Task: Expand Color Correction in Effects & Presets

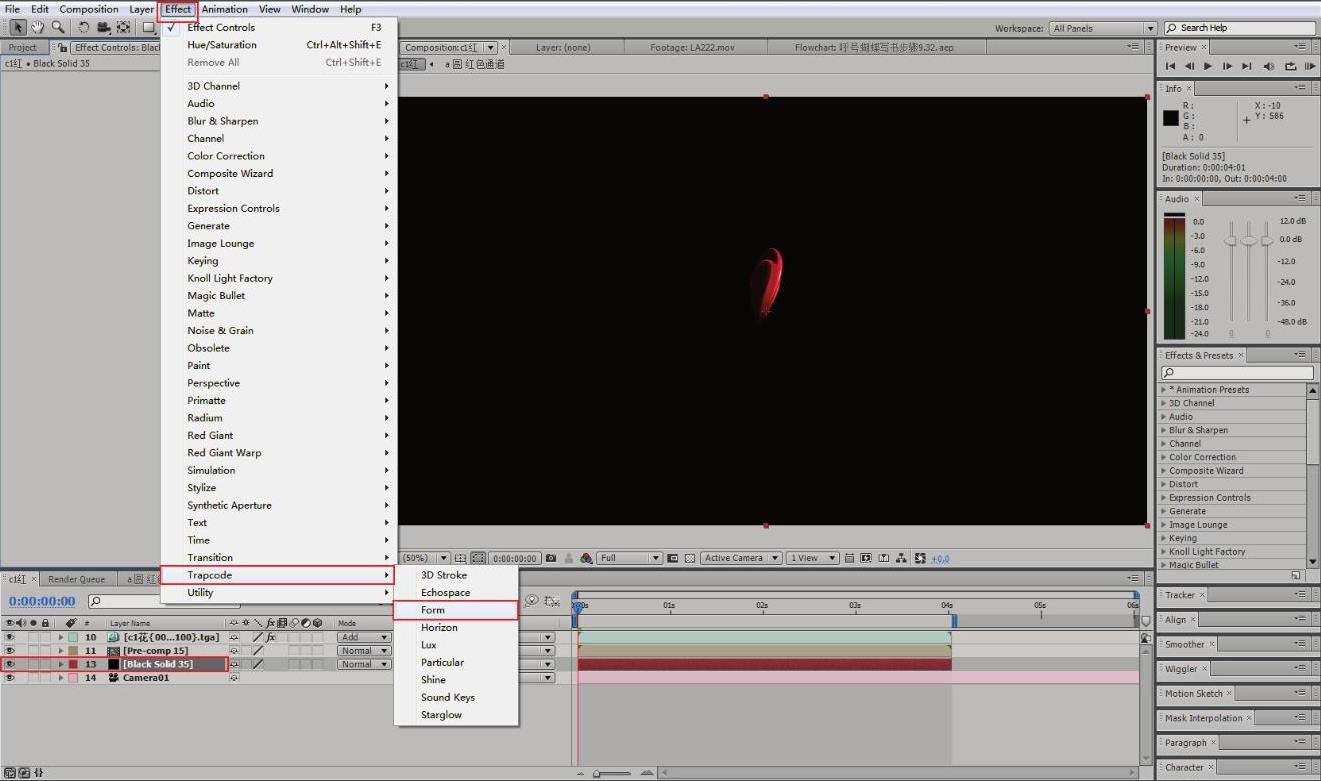Action: pos(1164,457)
